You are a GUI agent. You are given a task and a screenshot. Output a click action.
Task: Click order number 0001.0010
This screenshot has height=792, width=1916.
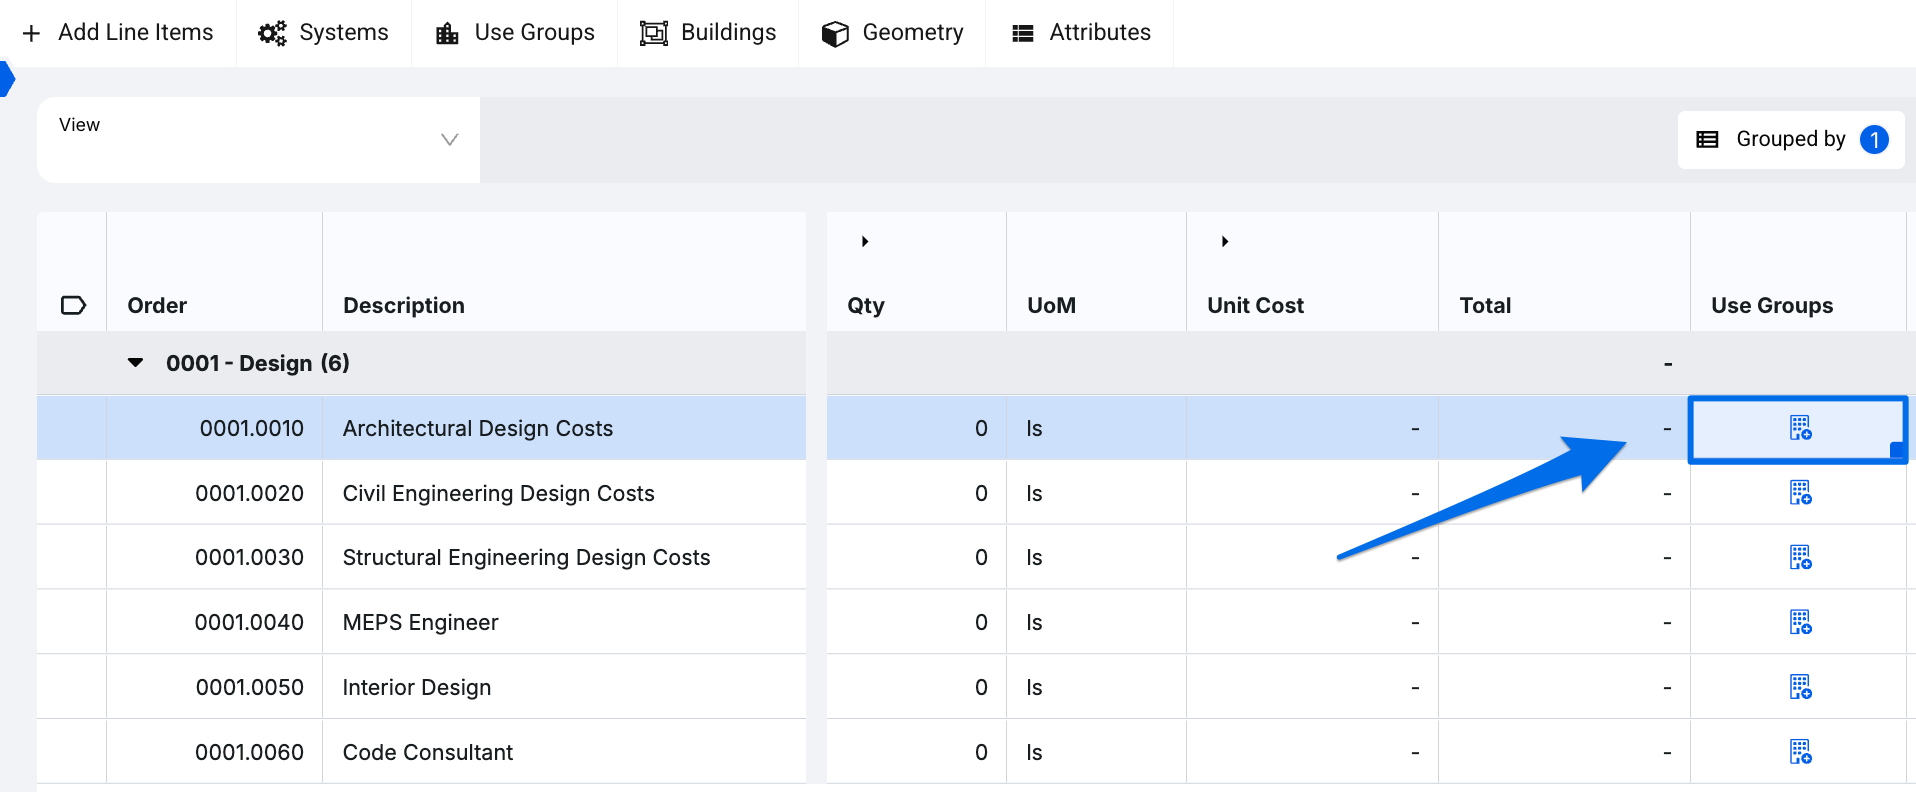(252, 428)
